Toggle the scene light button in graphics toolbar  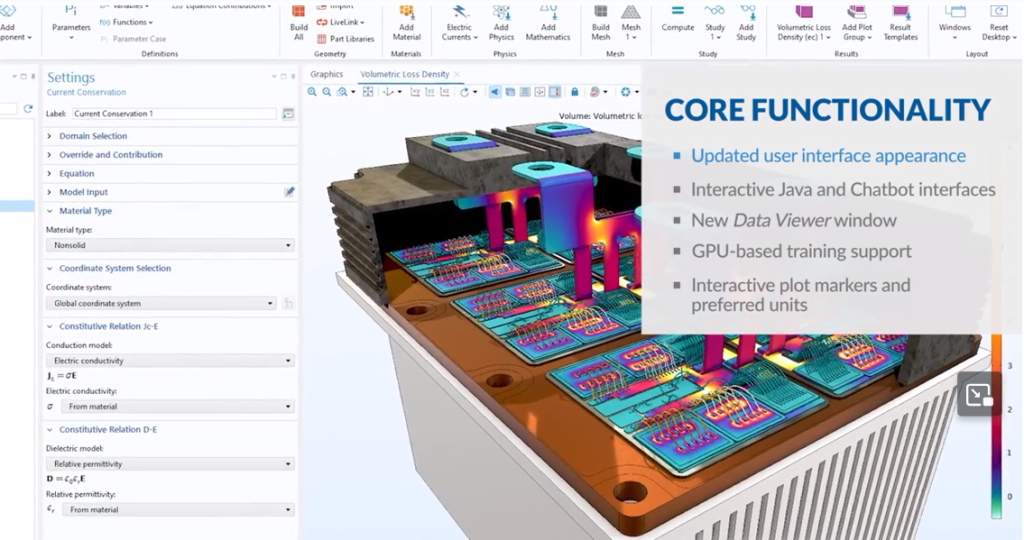[494, 92]
